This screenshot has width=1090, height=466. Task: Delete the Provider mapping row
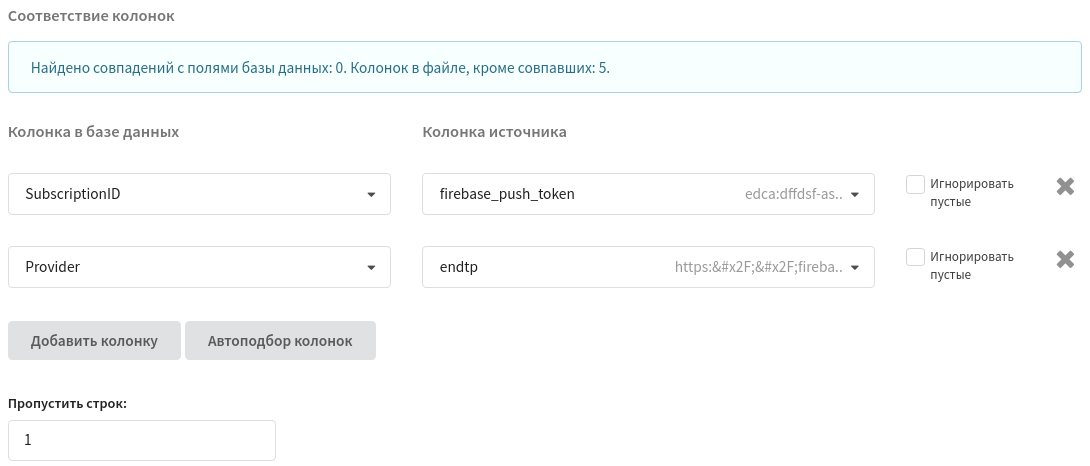(1065, 259)
